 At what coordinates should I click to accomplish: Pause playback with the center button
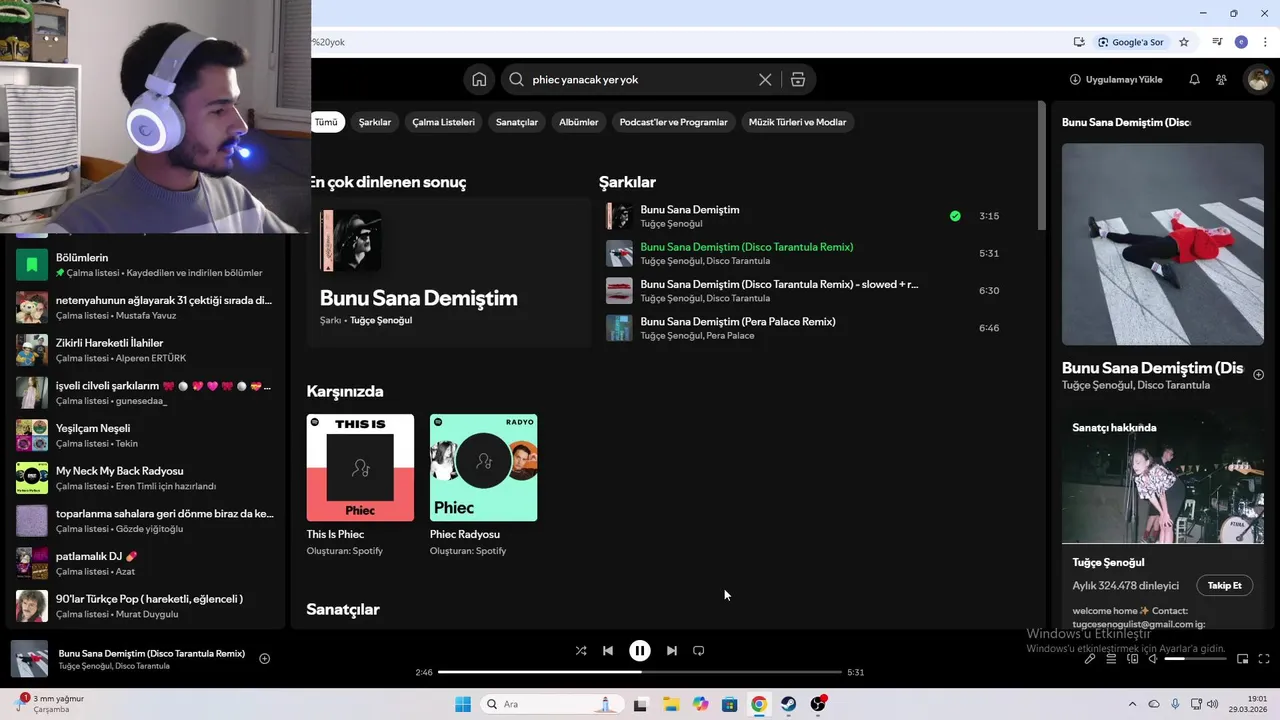pos(640,651)
